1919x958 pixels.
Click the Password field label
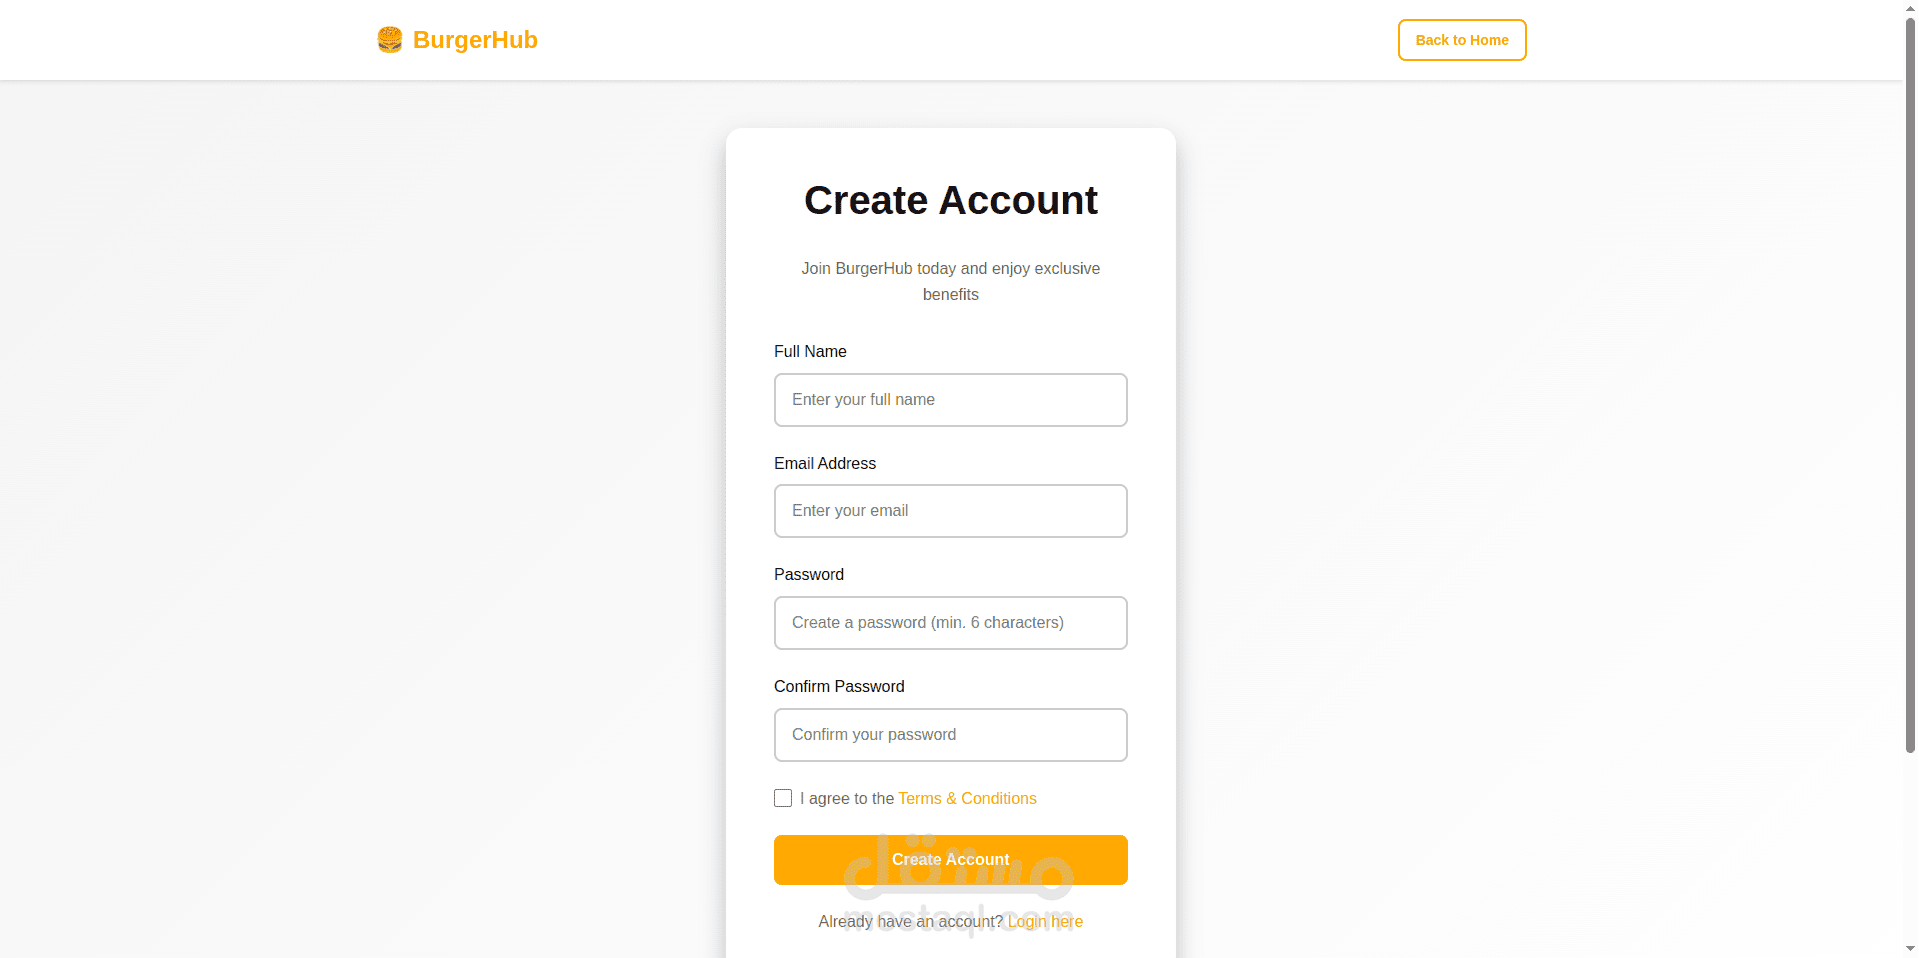pyautogui.click(x=809, y=575)
